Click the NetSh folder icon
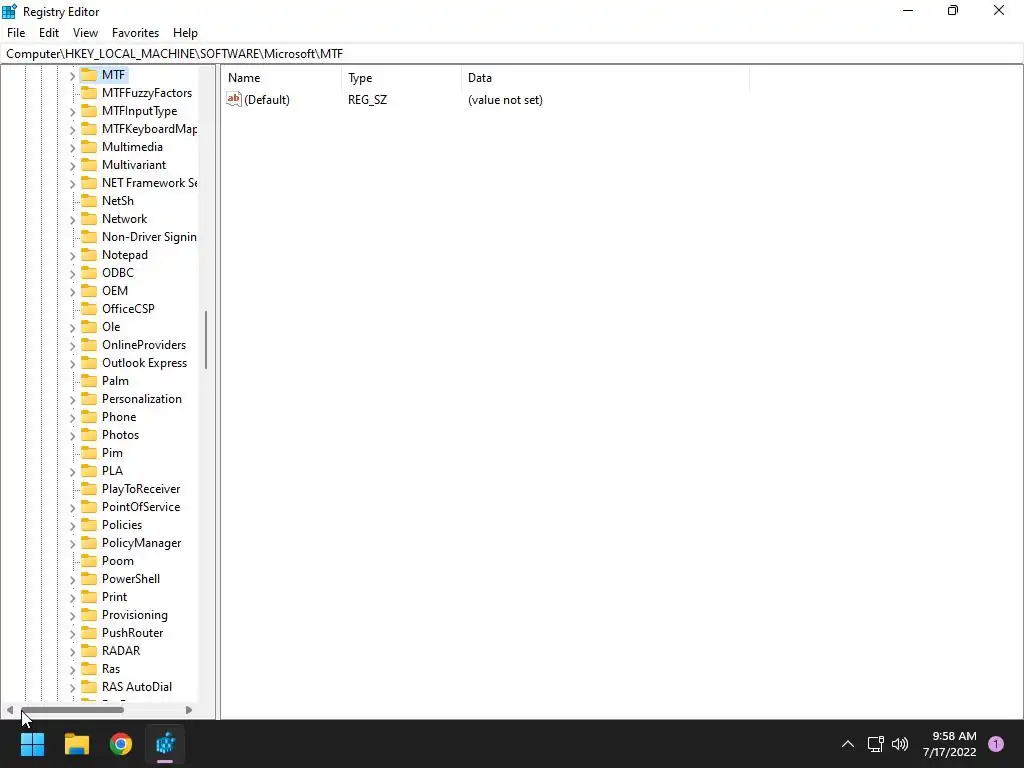 pyautogui.click(x=89, y=201)
